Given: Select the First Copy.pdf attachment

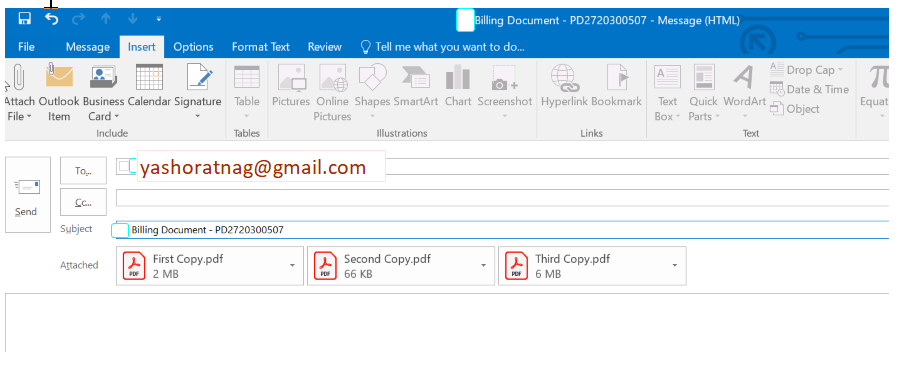Looking at the screenshot, I should (x=210, y=266).
